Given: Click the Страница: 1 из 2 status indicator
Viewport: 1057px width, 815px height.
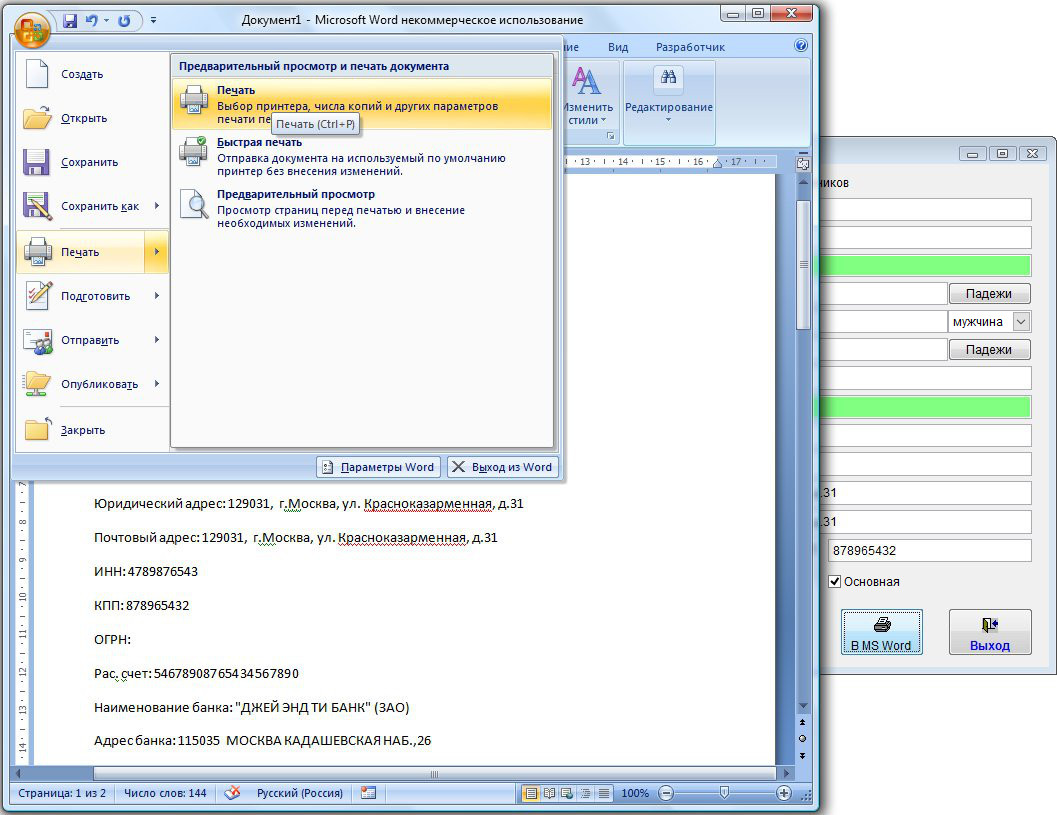Looking at the screenshot, I should (x=62, y=793).
